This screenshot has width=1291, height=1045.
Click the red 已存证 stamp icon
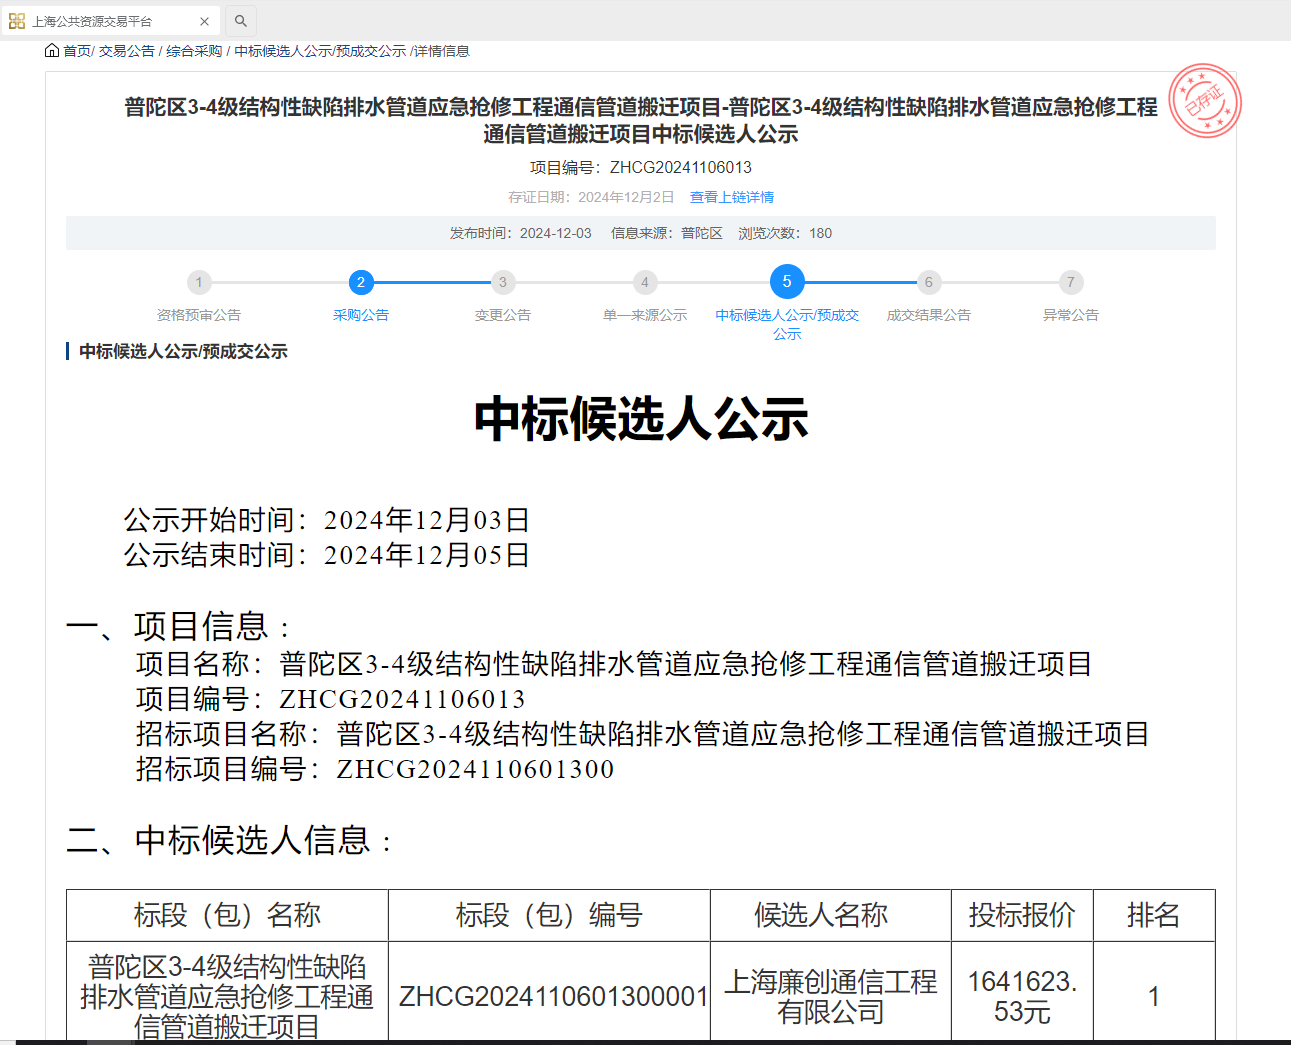tap(1205, 101)
